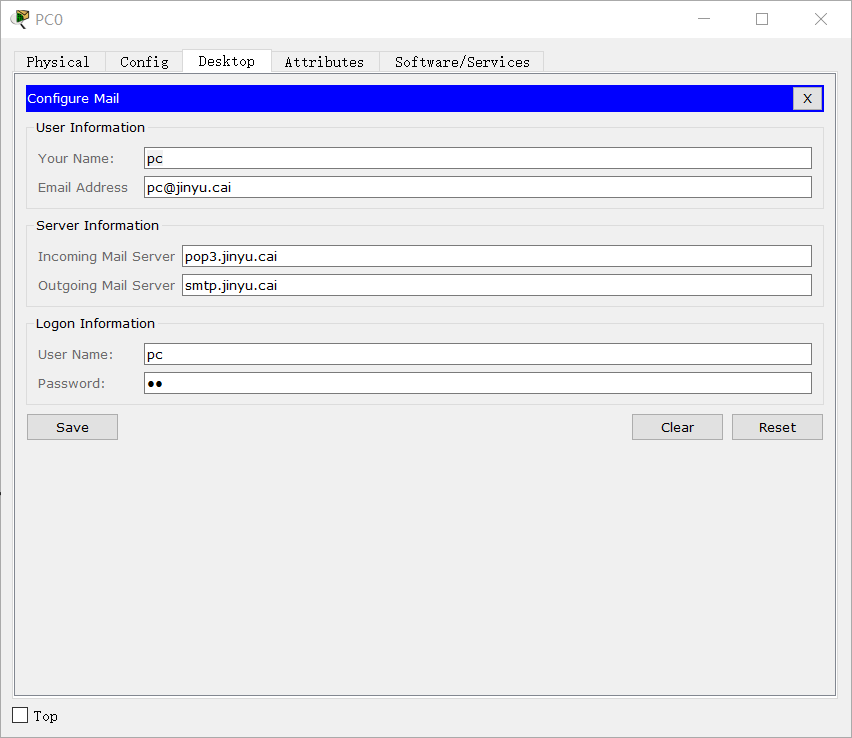Click the Configure Mail title text
This screenshot has width=852, height=738.
pyautogui.click(x=73, y=98)
